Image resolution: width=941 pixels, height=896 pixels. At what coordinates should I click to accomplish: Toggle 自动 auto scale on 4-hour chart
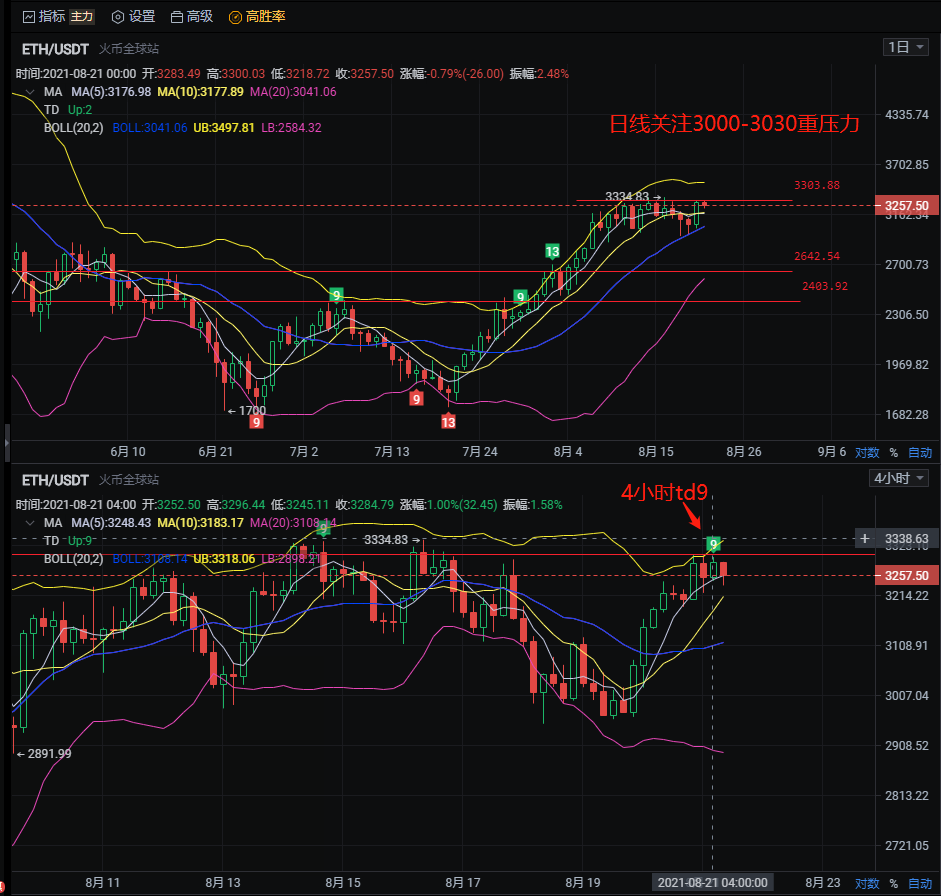919,883
